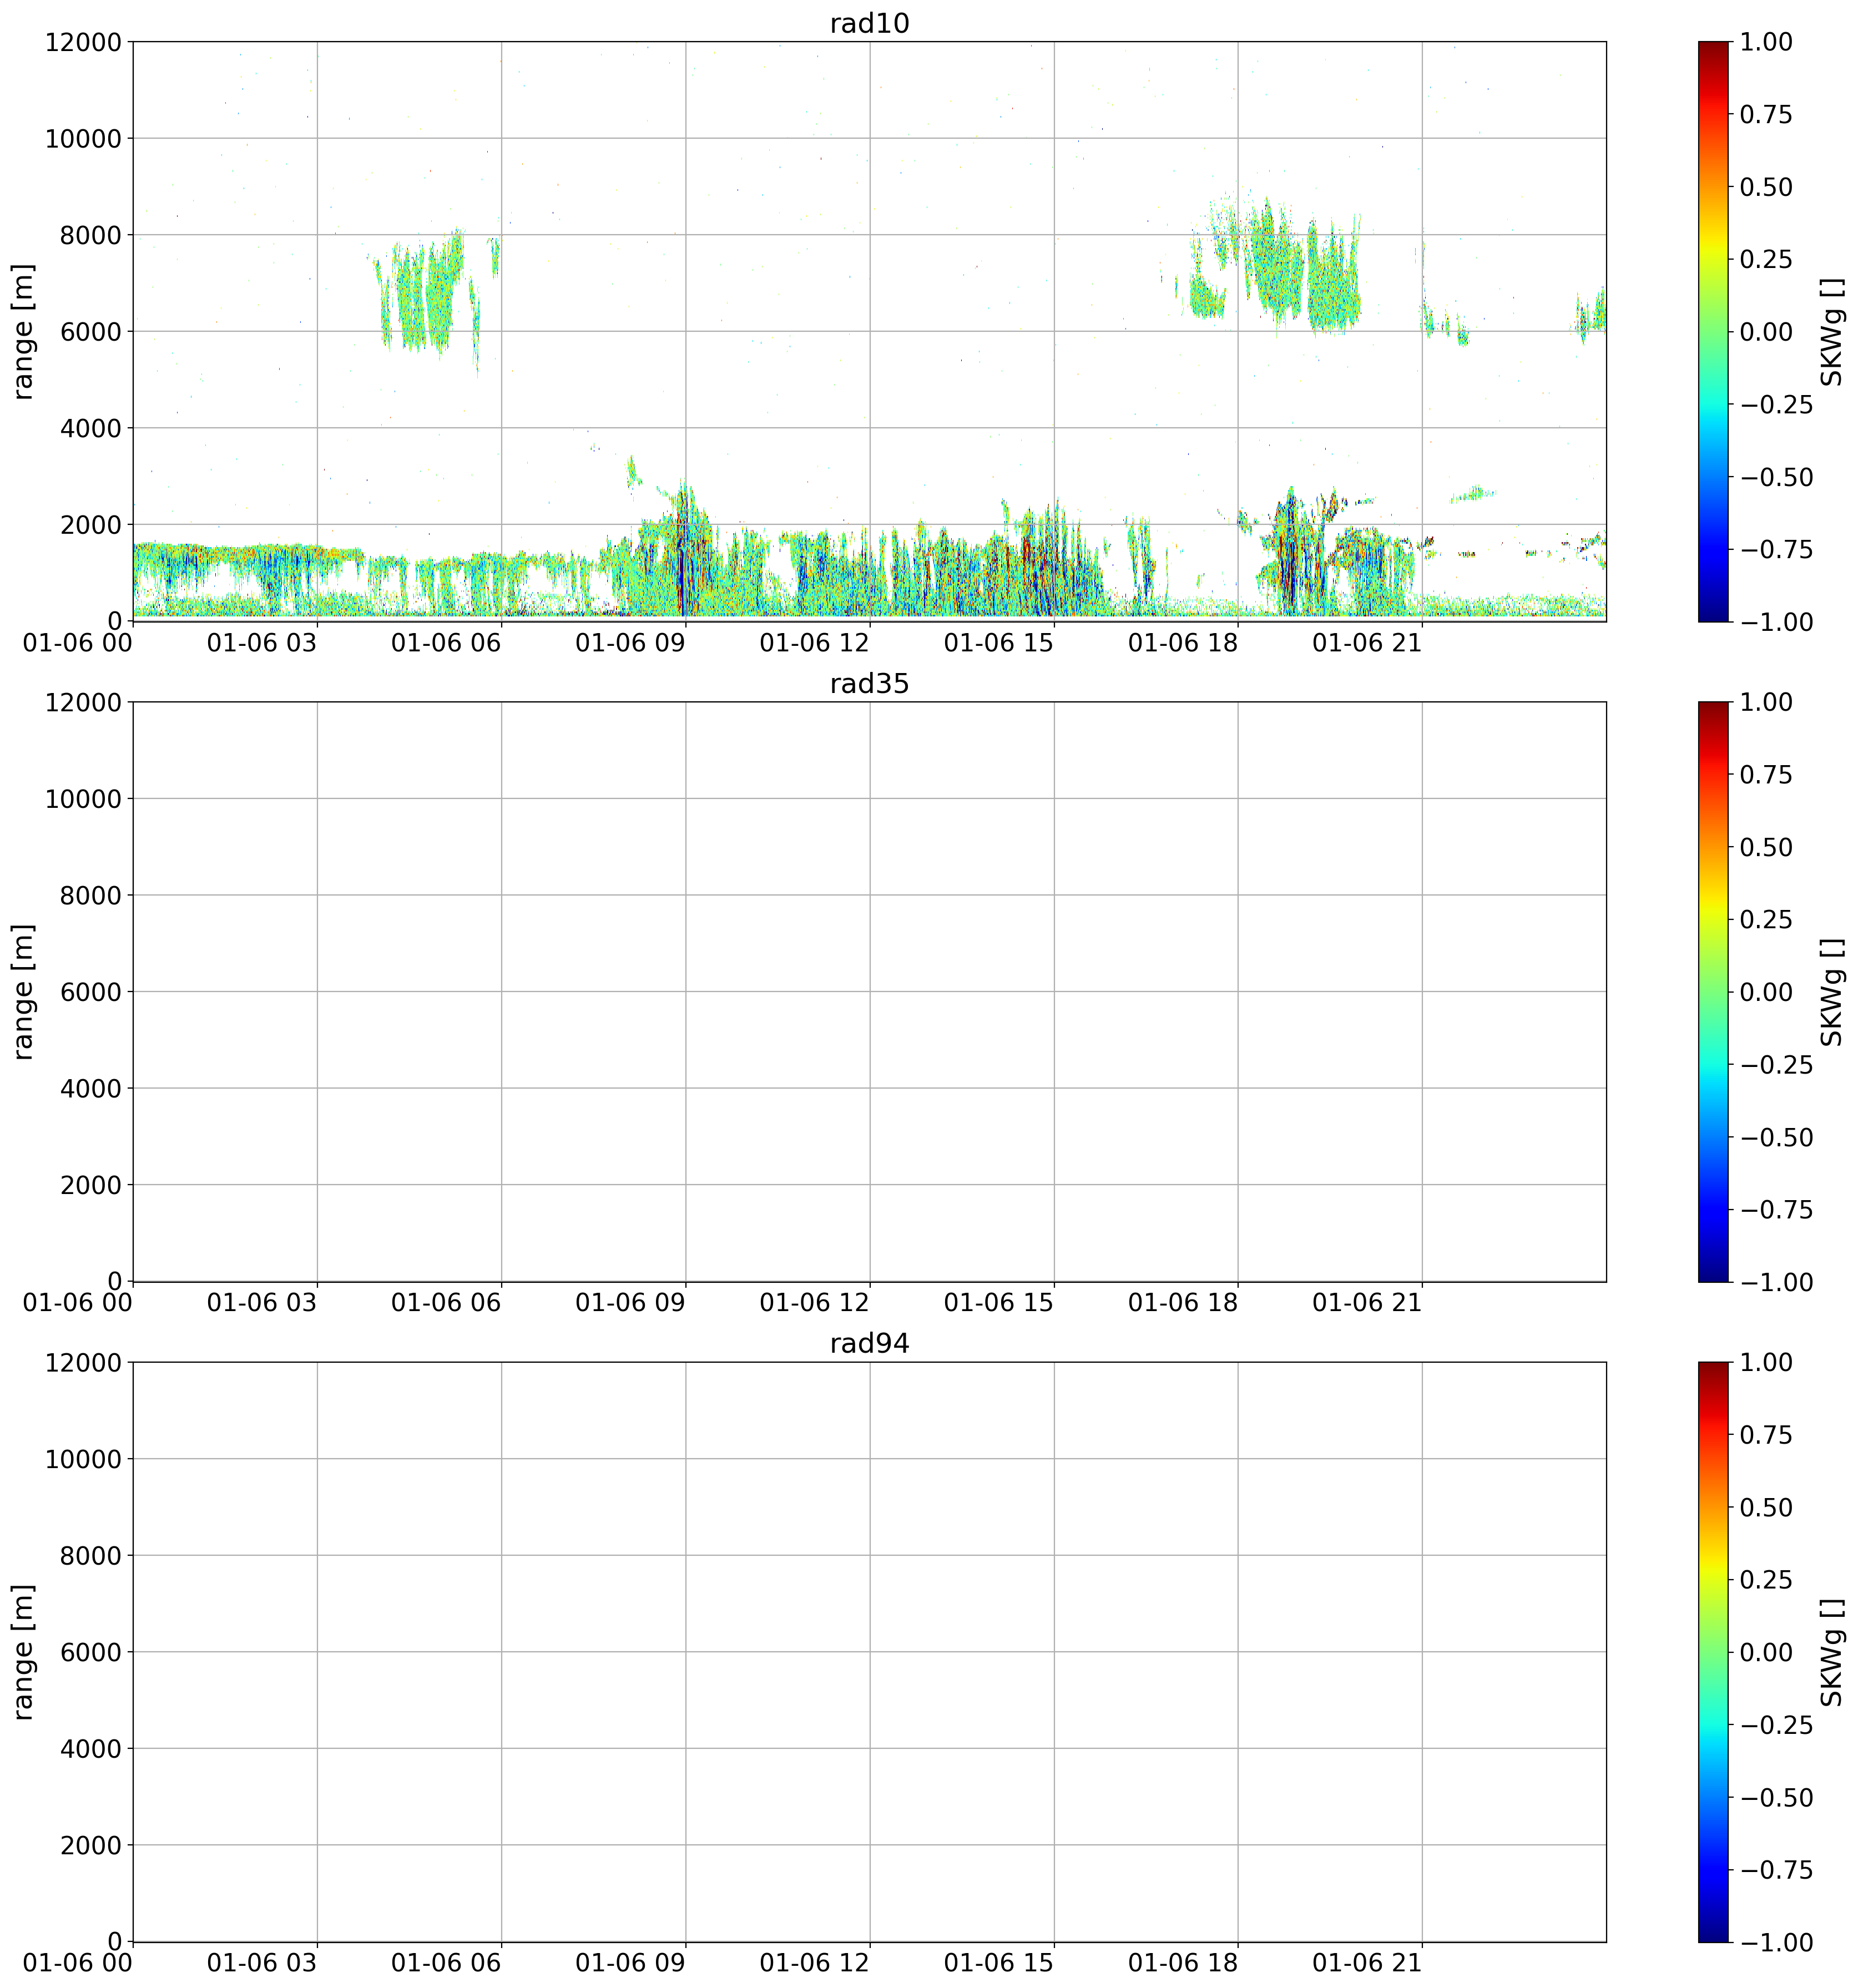Click the 'range [m]' label of the rad10 panel
The height and width of the screenshot is (1988, 1858).
(x=23, y=331)
